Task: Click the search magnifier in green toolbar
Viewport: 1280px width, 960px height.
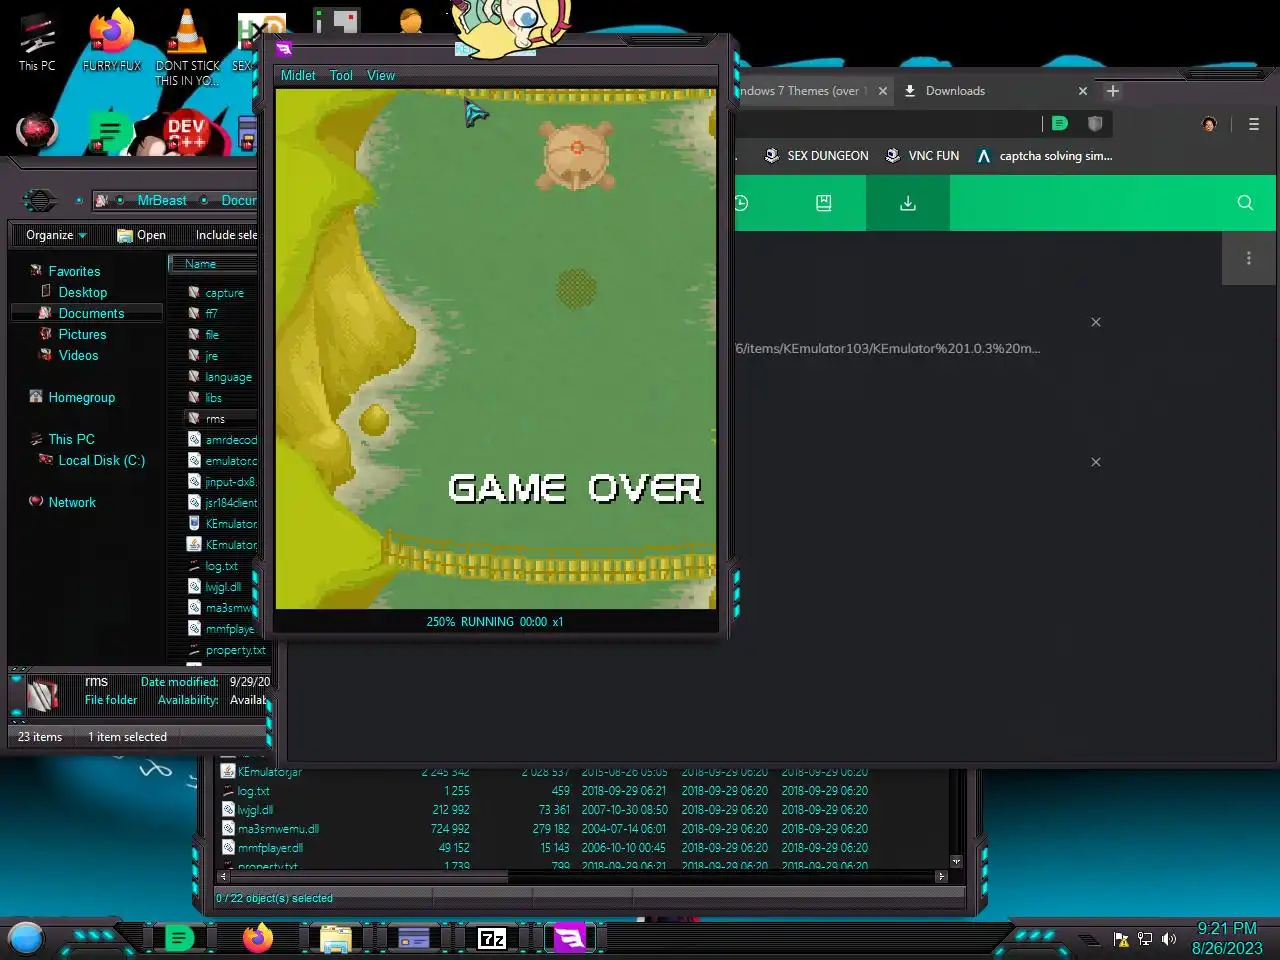Action: point(1245,203)
